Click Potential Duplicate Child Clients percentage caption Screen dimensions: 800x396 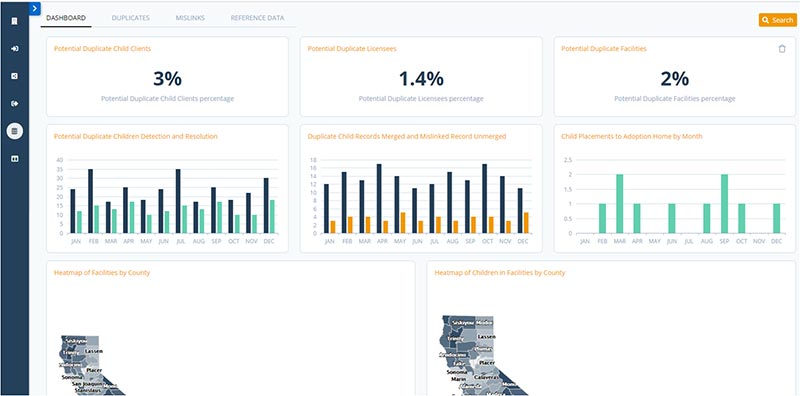[167, 99]
